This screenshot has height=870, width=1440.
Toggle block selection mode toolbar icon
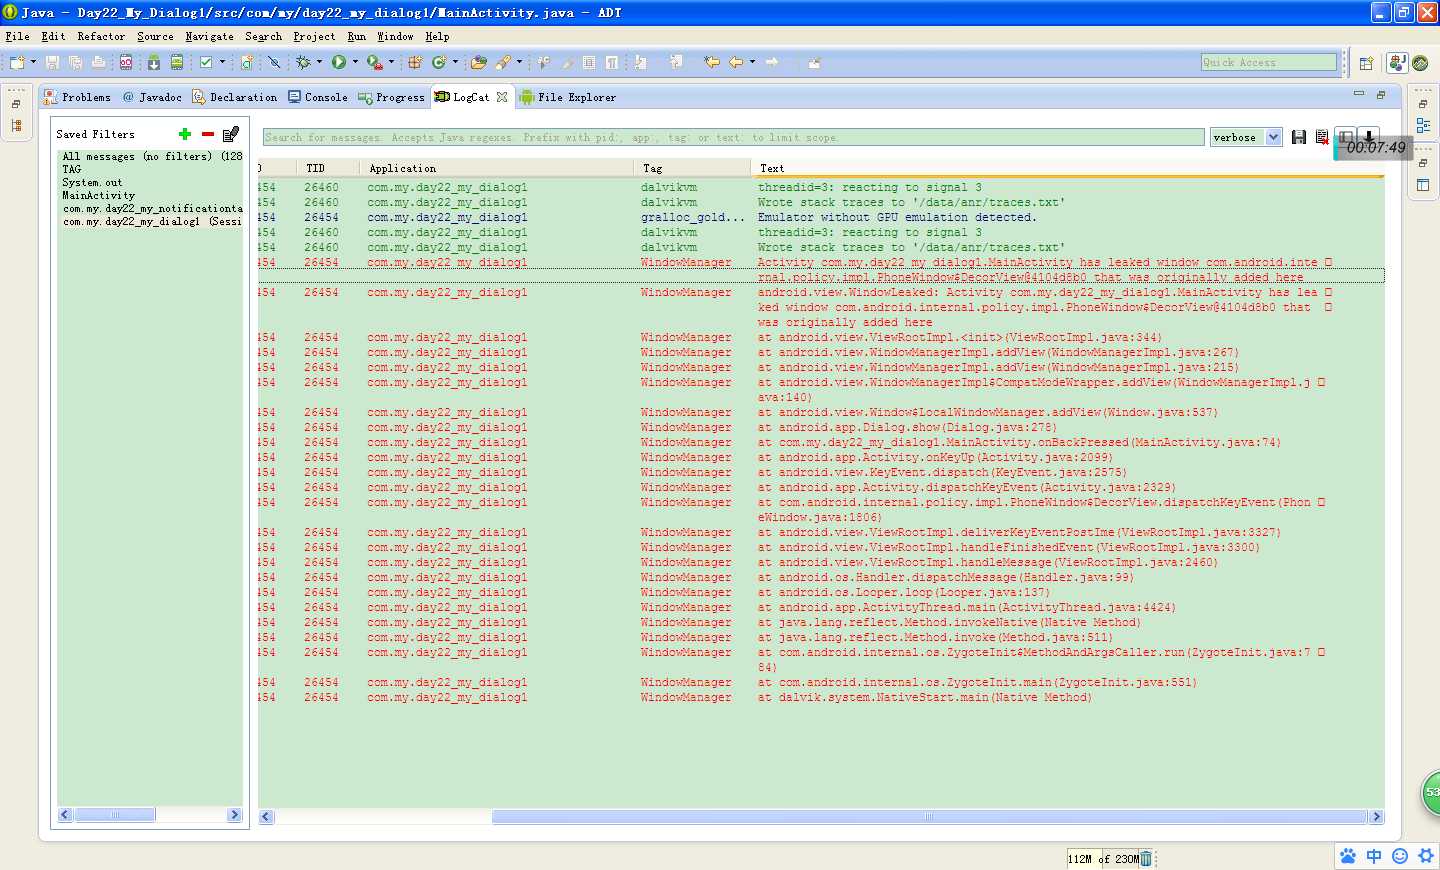(x=589, y=62)
